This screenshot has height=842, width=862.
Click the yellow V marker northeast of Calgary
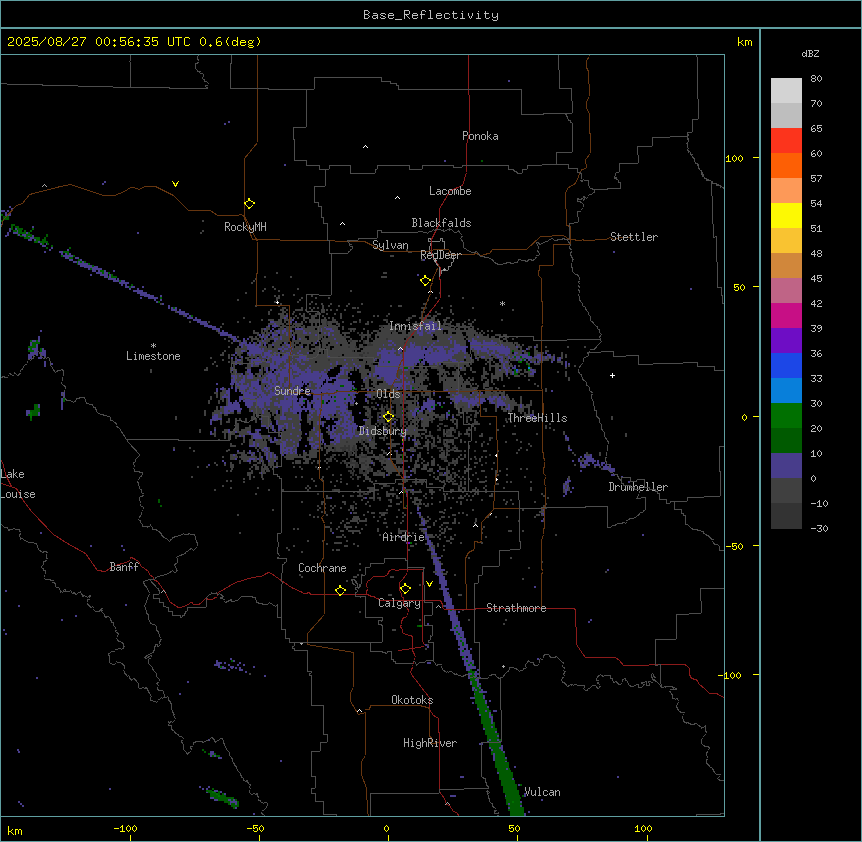pyautogui.click(x=429, y=584)
